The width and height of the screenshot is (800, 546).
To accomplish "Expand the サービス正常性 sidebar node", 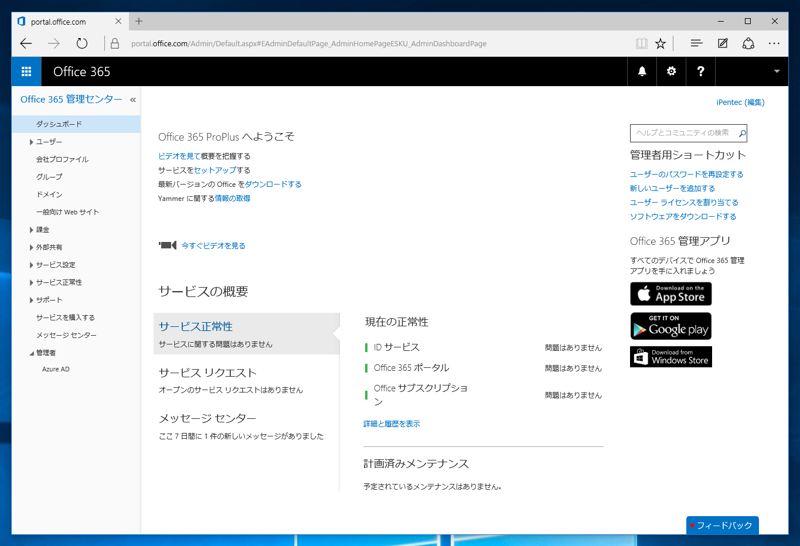I will point(31,282).
